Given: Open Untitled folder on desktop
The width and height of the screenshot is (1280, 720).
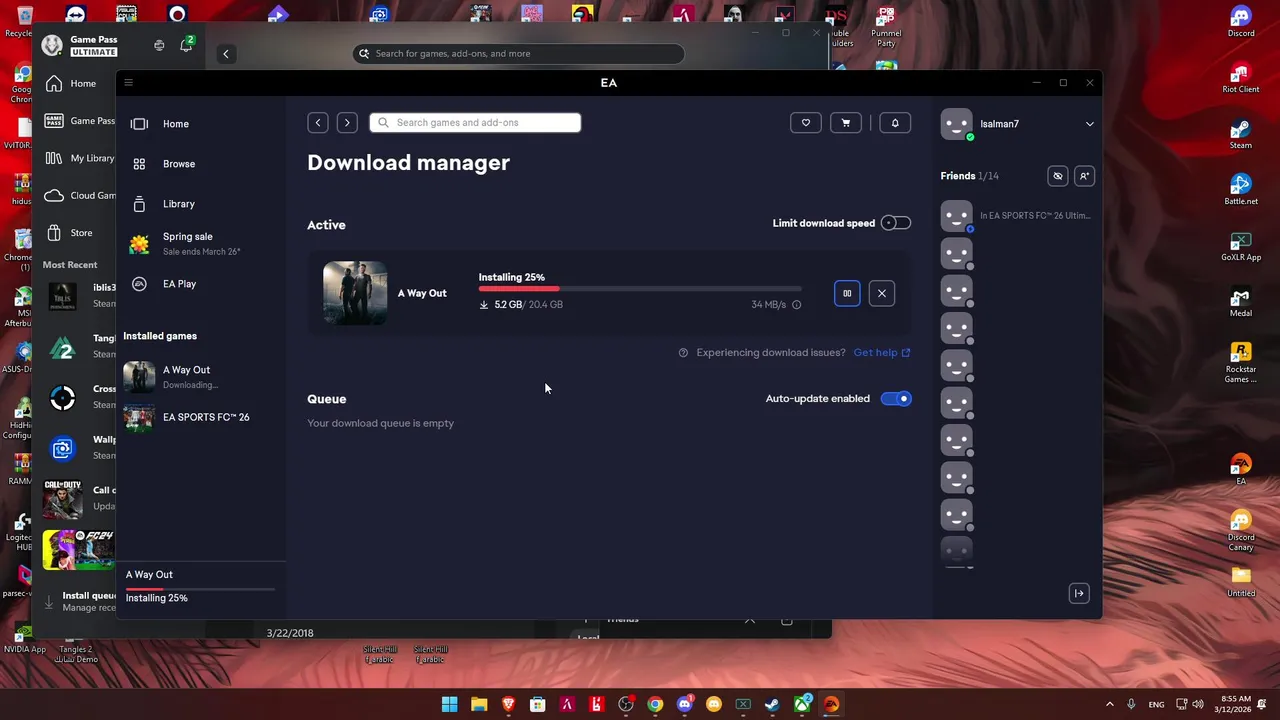Looking at the screenshot, I should [x=1241, y=582].
